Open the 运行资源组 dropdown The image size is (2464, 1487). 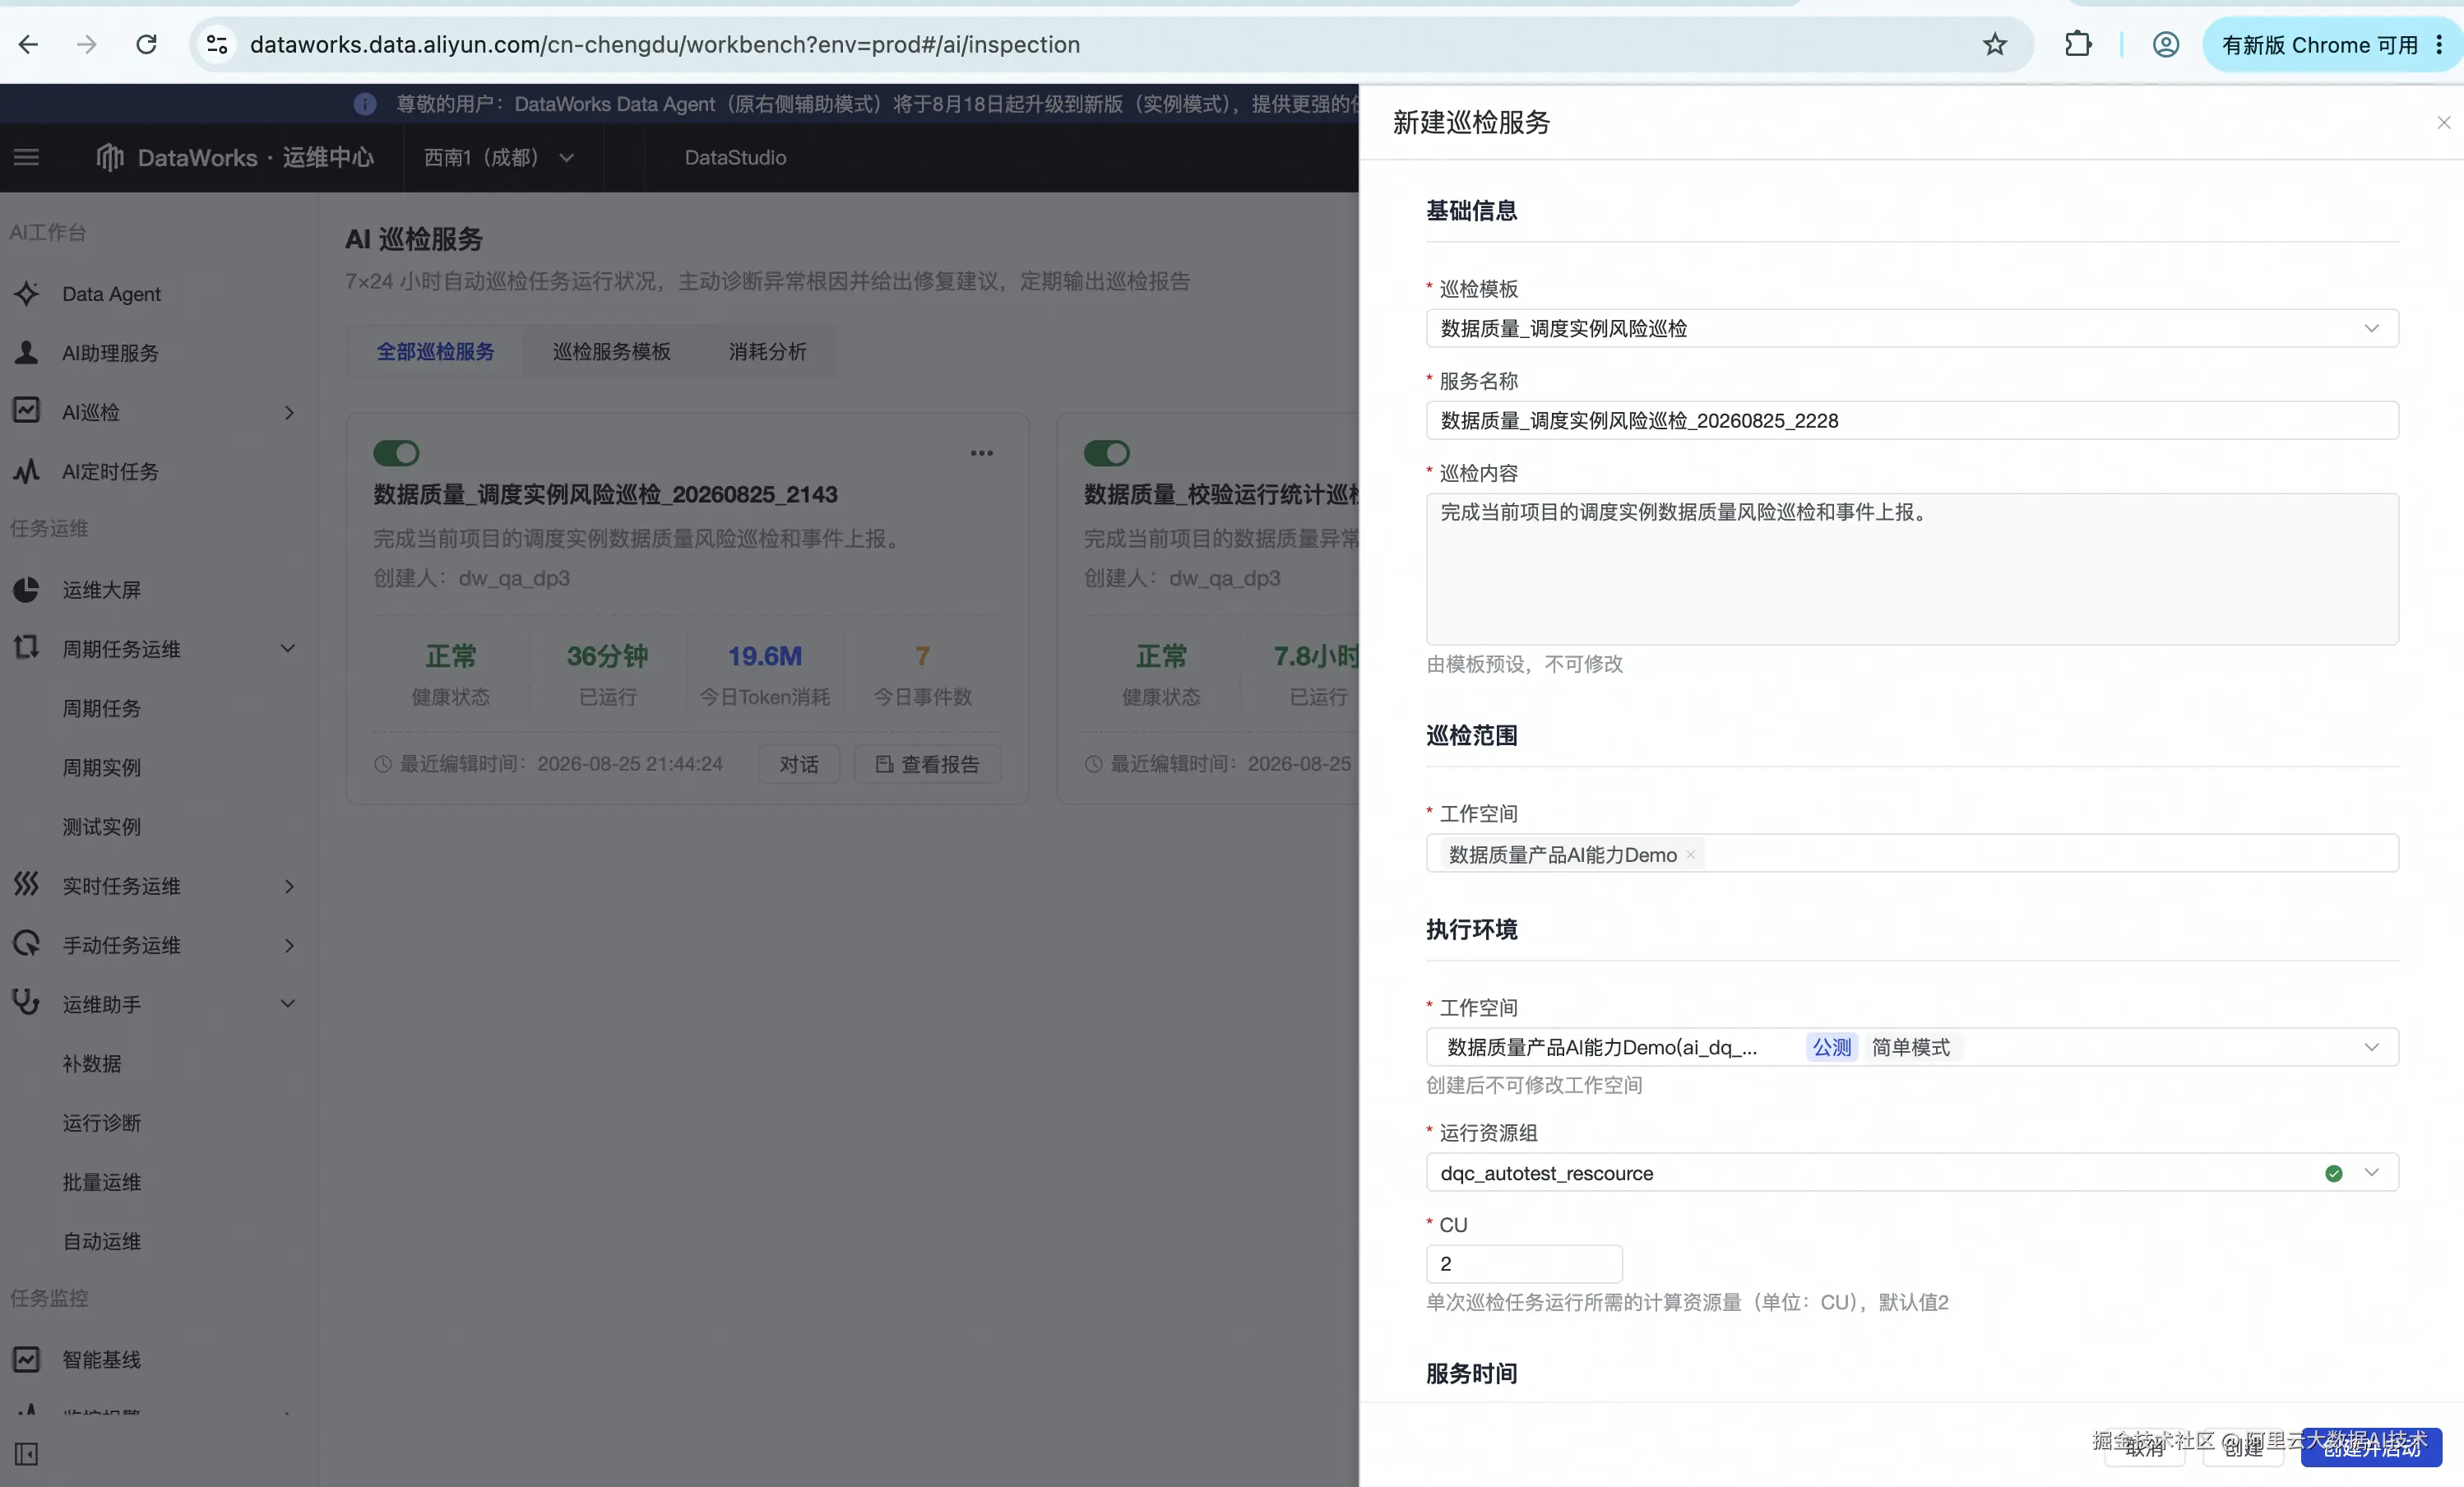click(1911, 1172)
